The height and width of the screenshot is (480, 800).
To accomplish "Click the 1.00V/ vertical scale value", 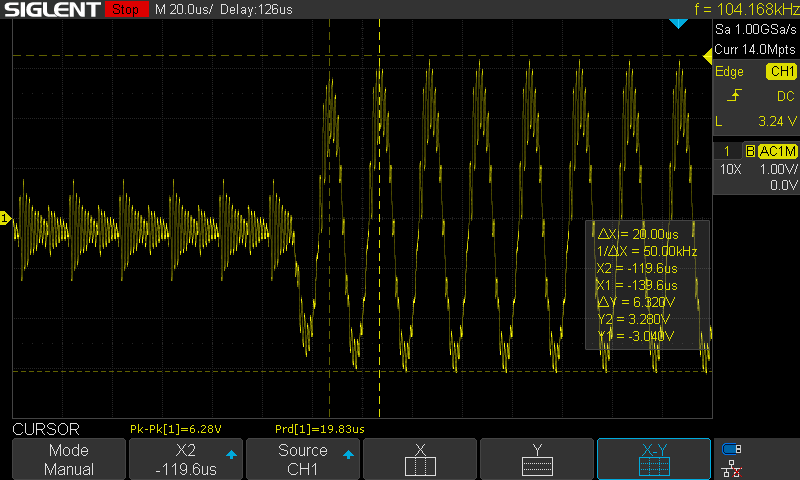I will [x=779, y=169].
